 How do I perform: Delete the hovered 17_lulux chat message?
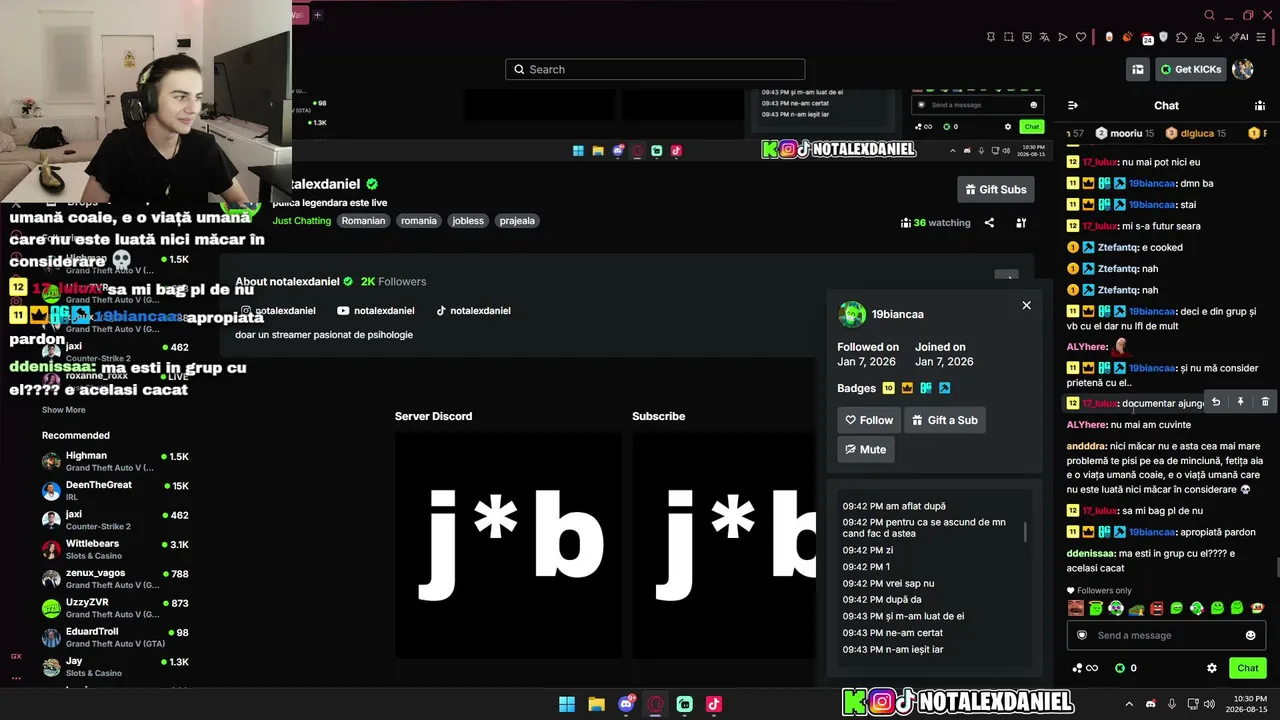[1265, 402]
